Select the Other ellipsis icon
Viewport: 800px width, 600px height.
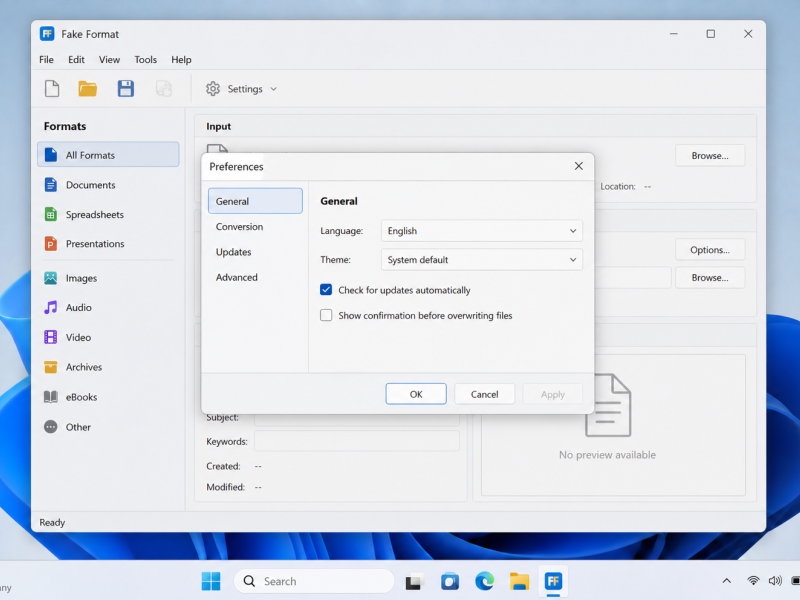pyautogui.click(x=51, y=427)
